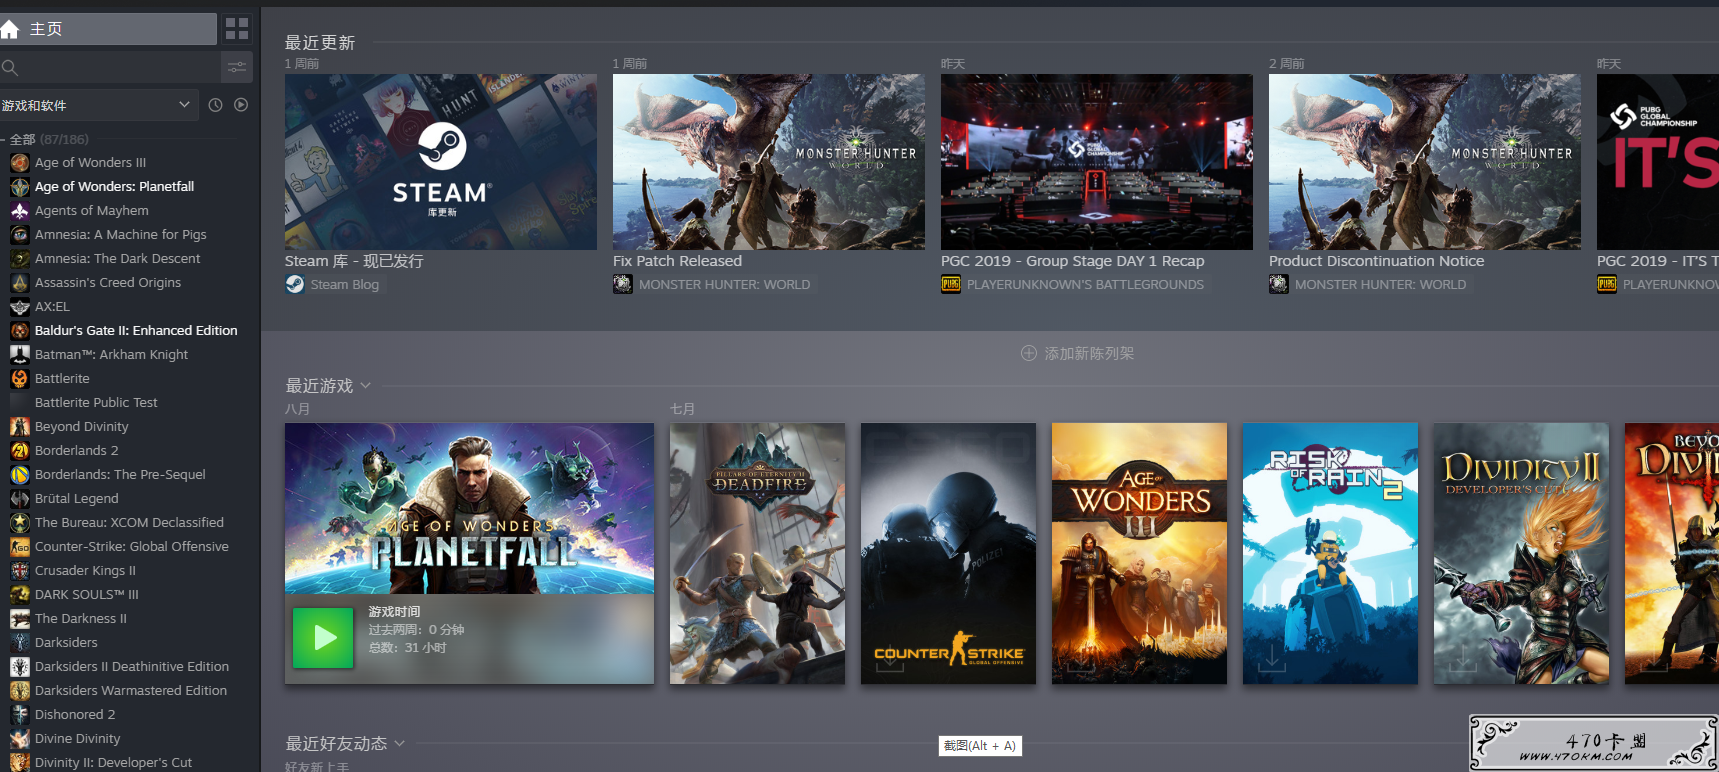Image resolution: width=1719 pixels, height=772 pixels.
Task: Click the library search magnifier icon
Action: [x=10, y=68]
